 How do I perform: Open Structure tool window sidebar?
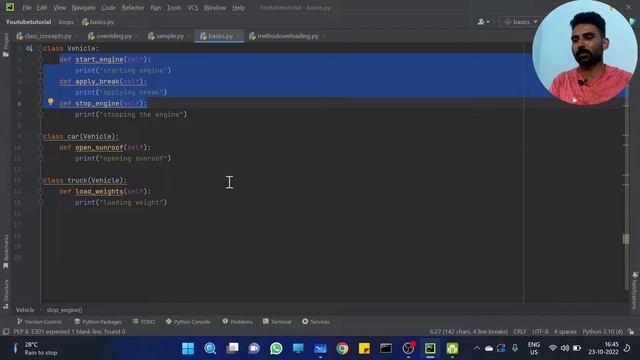click(5, 294)
